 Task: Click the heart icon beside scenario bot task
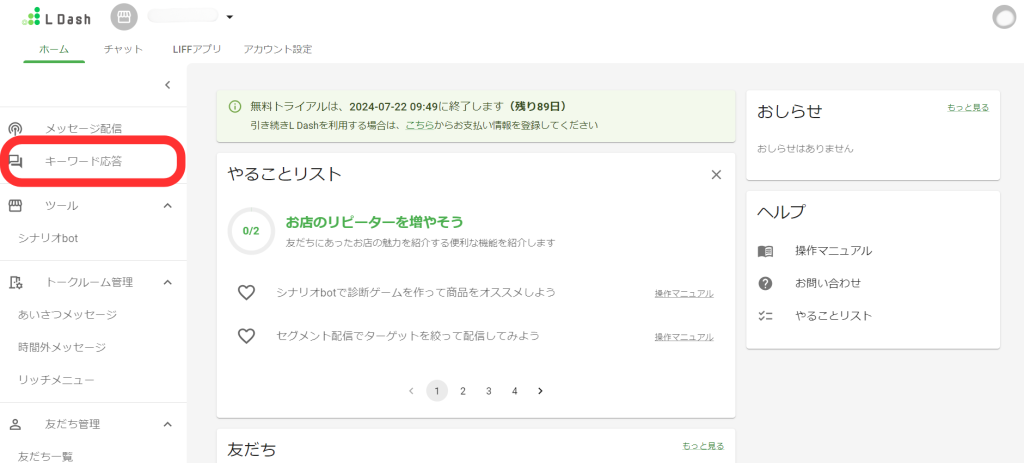(246, 293)
